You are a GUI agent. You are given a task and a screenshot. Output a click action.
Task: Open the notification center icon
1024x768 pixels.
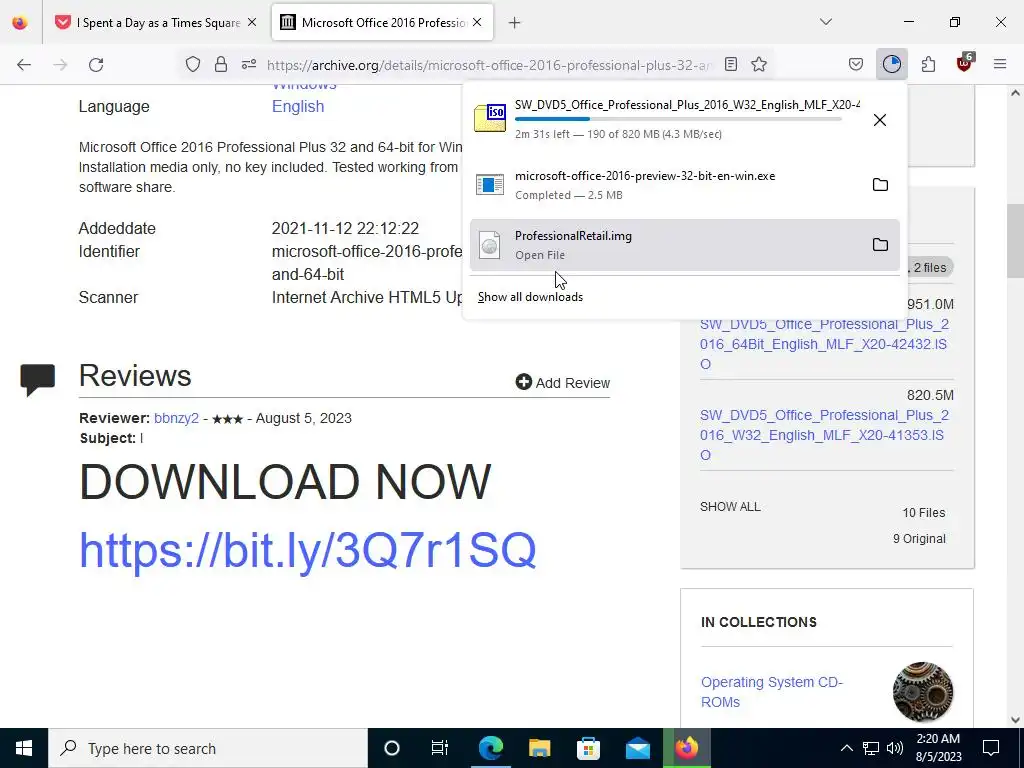pyautogui.click(x=991, y=748)
